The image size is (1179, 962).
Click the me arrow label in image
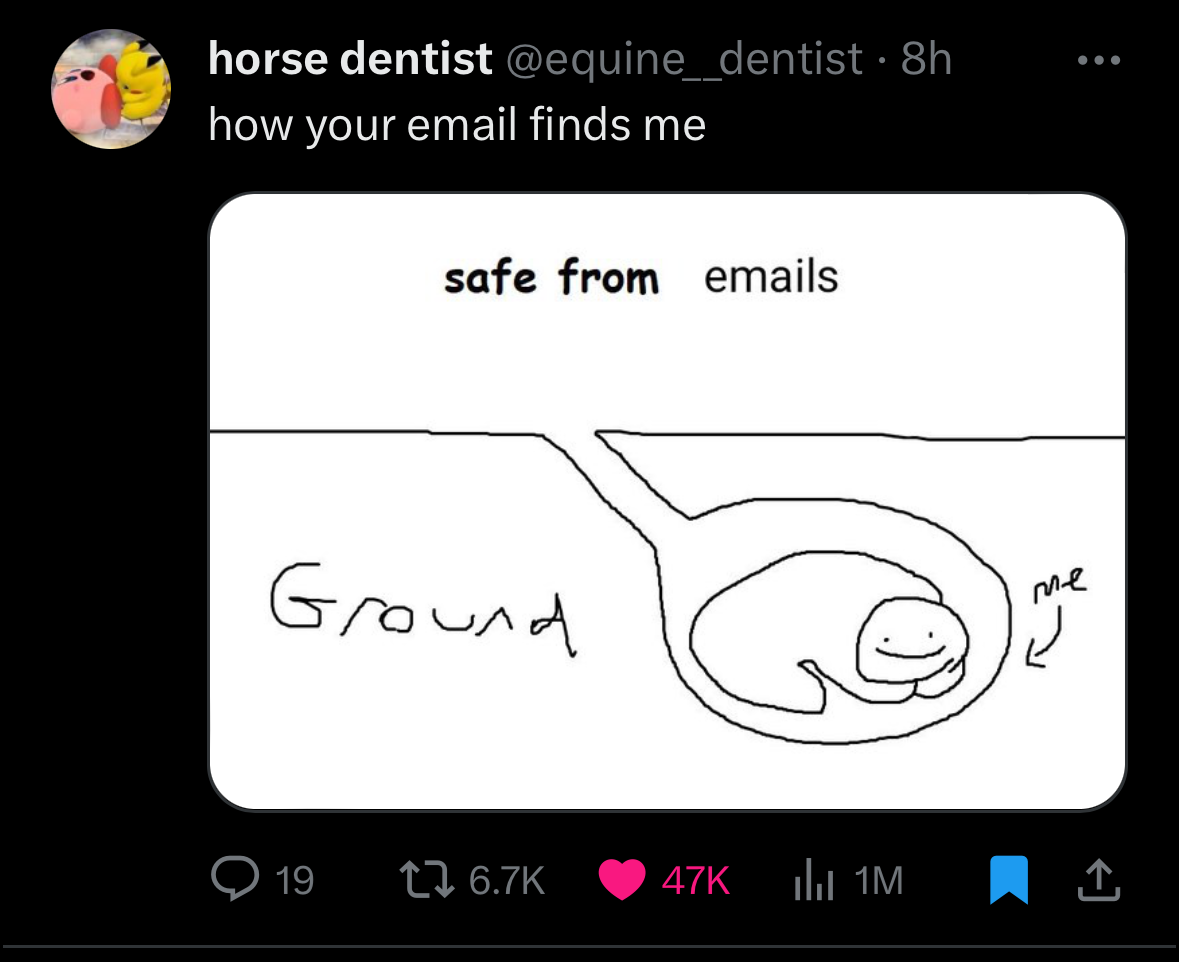click(1056, 617)
